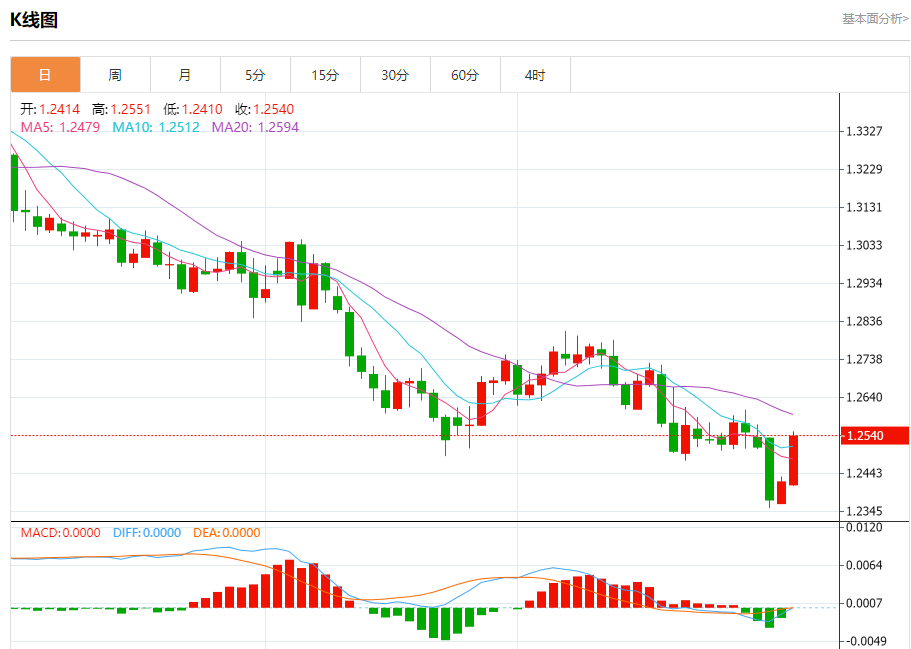The width and height of the screenshot is (911, 649).
Task: Click the 0.0007 MACD axis label
Action: pos(864,603)
